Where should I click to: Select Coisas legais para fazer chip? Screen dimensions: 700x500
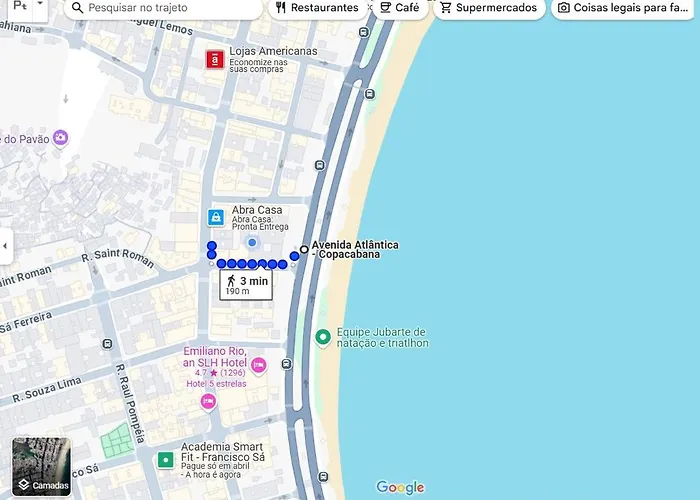click(625, 8)
